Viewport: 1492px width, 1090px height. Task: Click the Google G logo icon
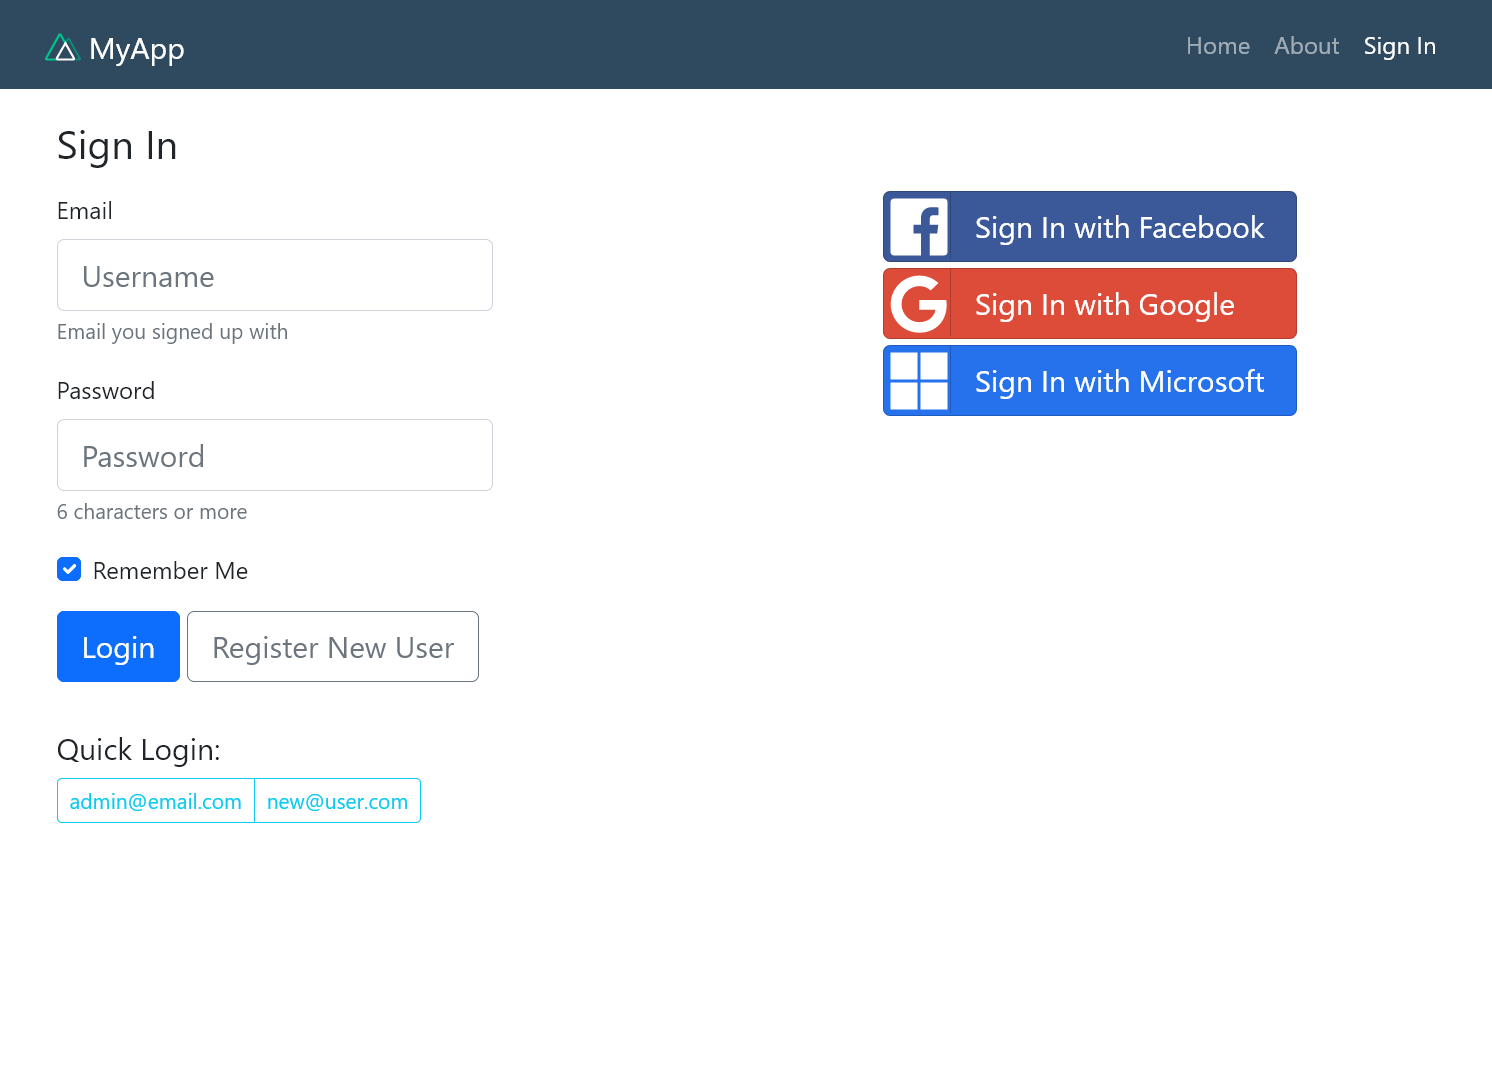point(918,304)
